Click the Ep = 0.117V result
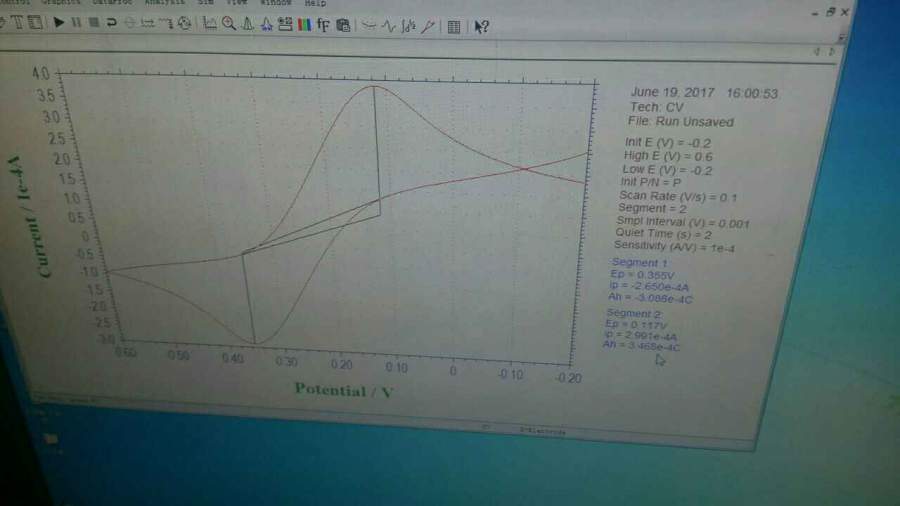 point(636,325)
